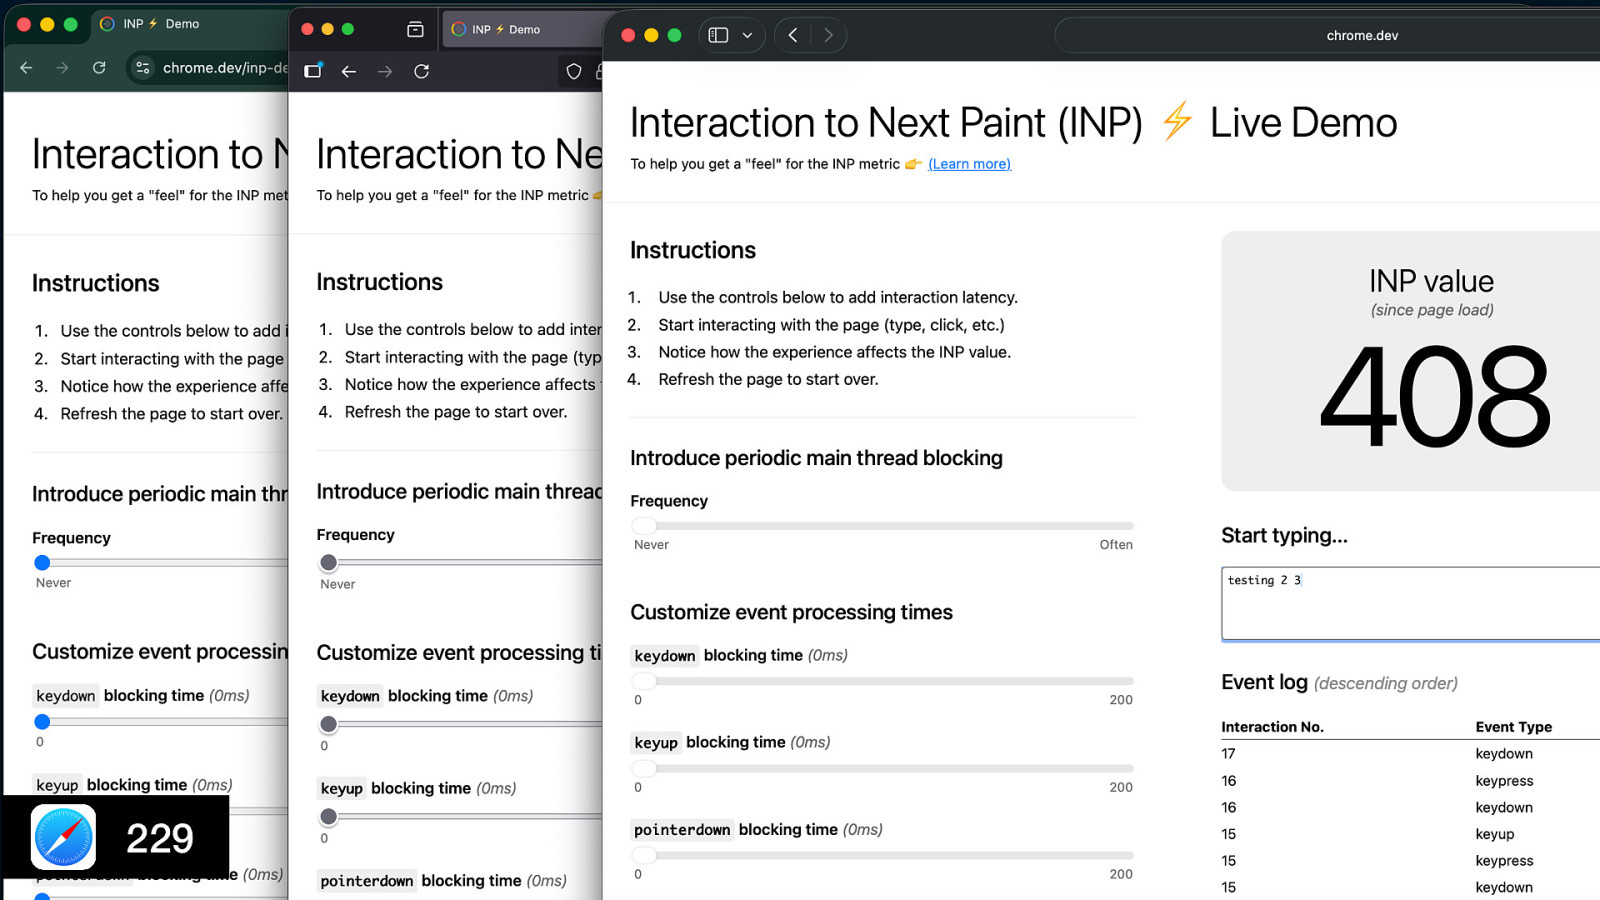Click the Safari Frequency slider thumb at Never

click(644, 525)
